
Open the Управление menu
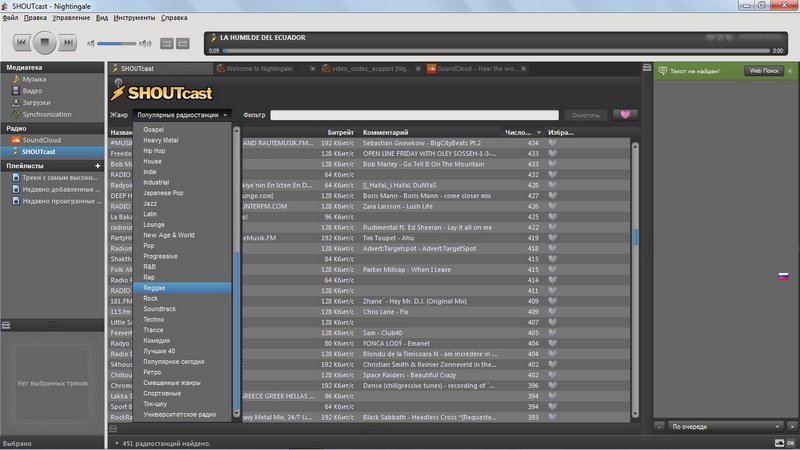click(71, 17)
